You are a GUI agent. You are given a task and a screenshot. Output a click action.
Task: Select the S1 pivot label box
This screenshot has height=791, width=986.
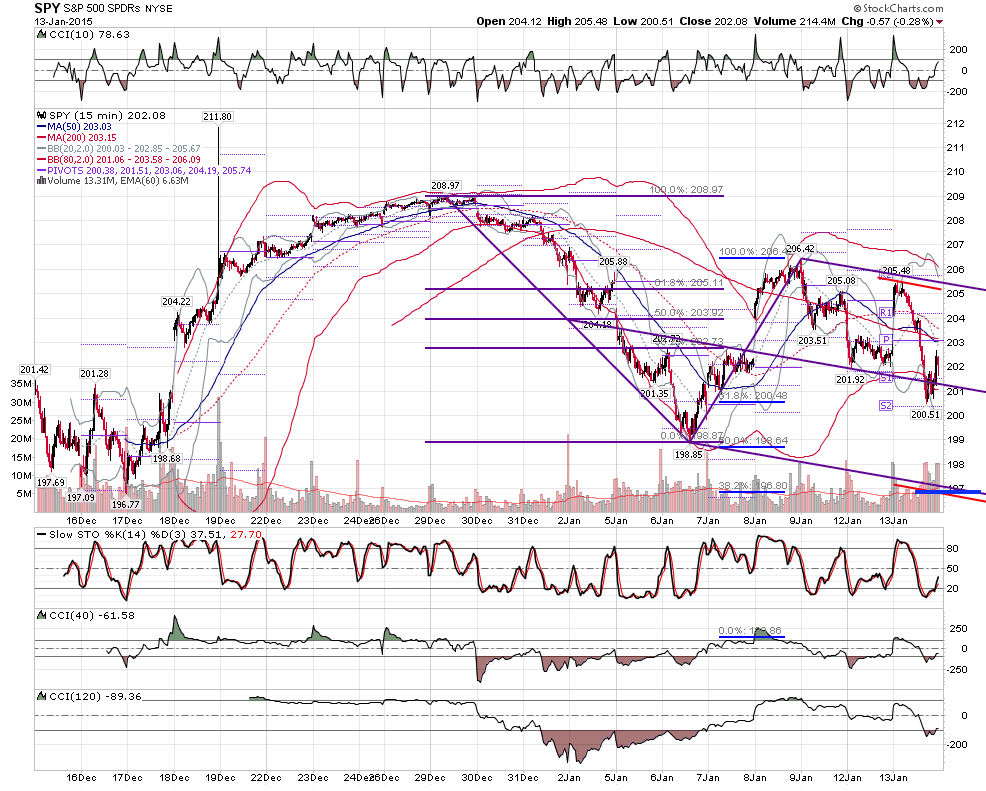885,378
